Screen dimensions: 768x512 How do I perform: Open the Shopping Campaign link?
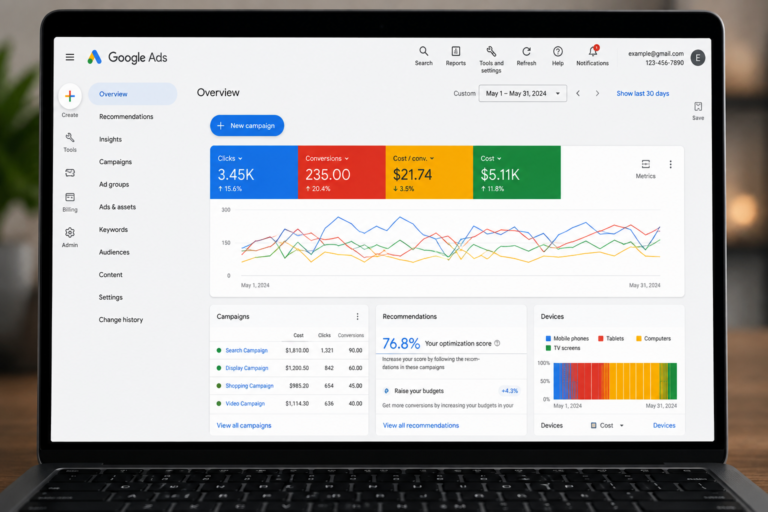(x=249, y=386)
